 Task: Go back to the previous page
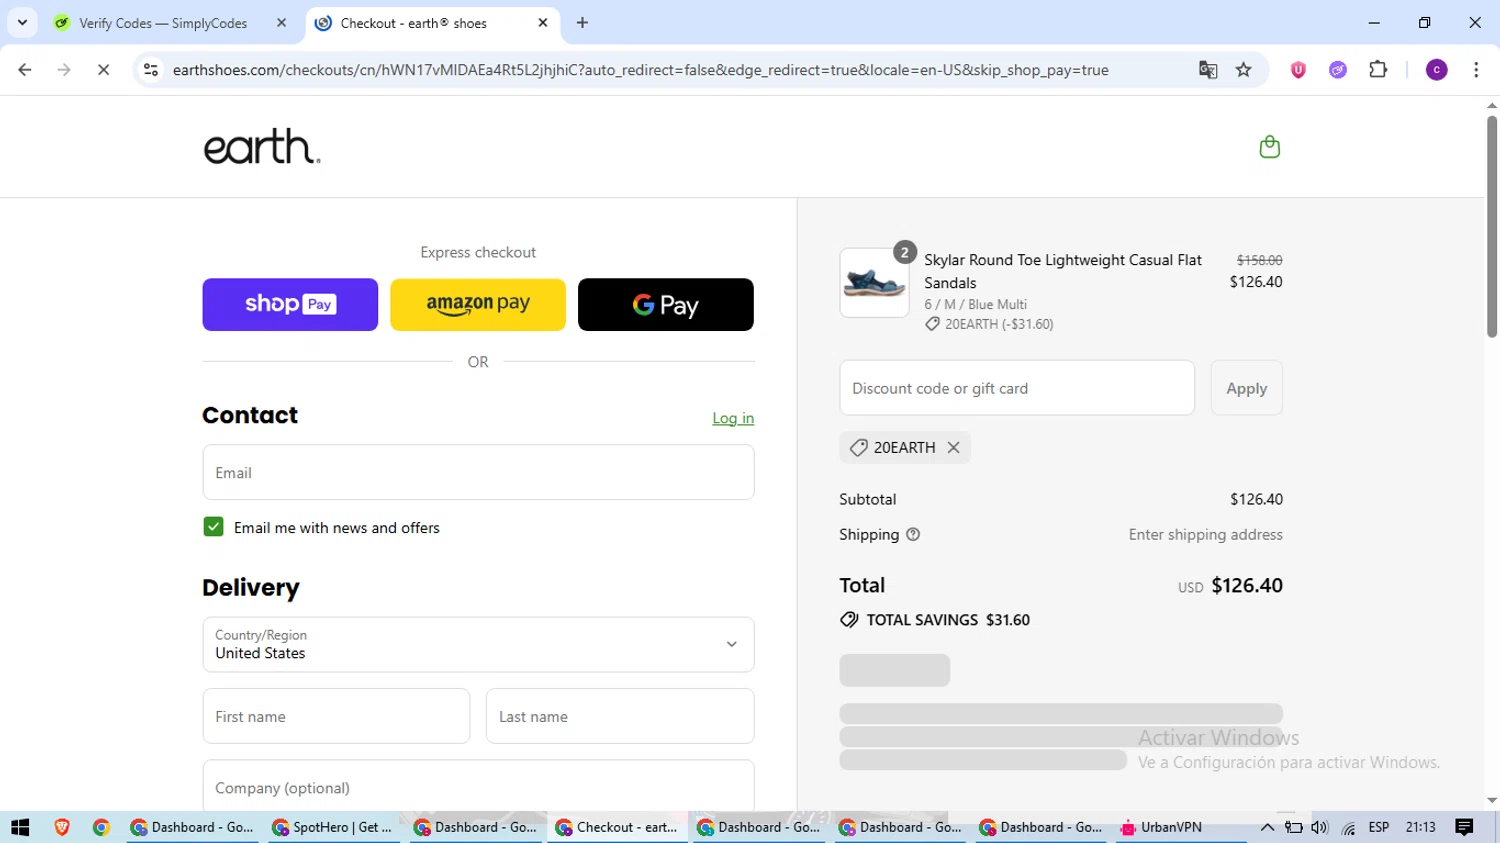tap(25, 70)
